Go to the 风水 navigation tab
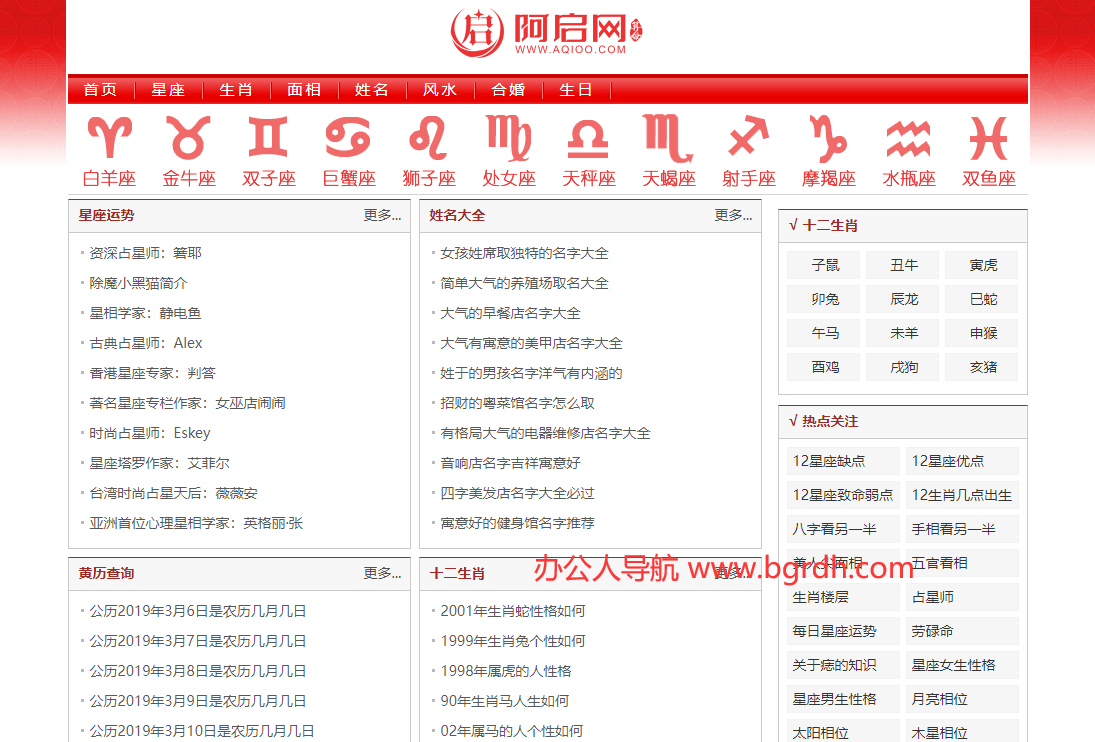The width and height of the screenshot is (1095, 742). 440,89
